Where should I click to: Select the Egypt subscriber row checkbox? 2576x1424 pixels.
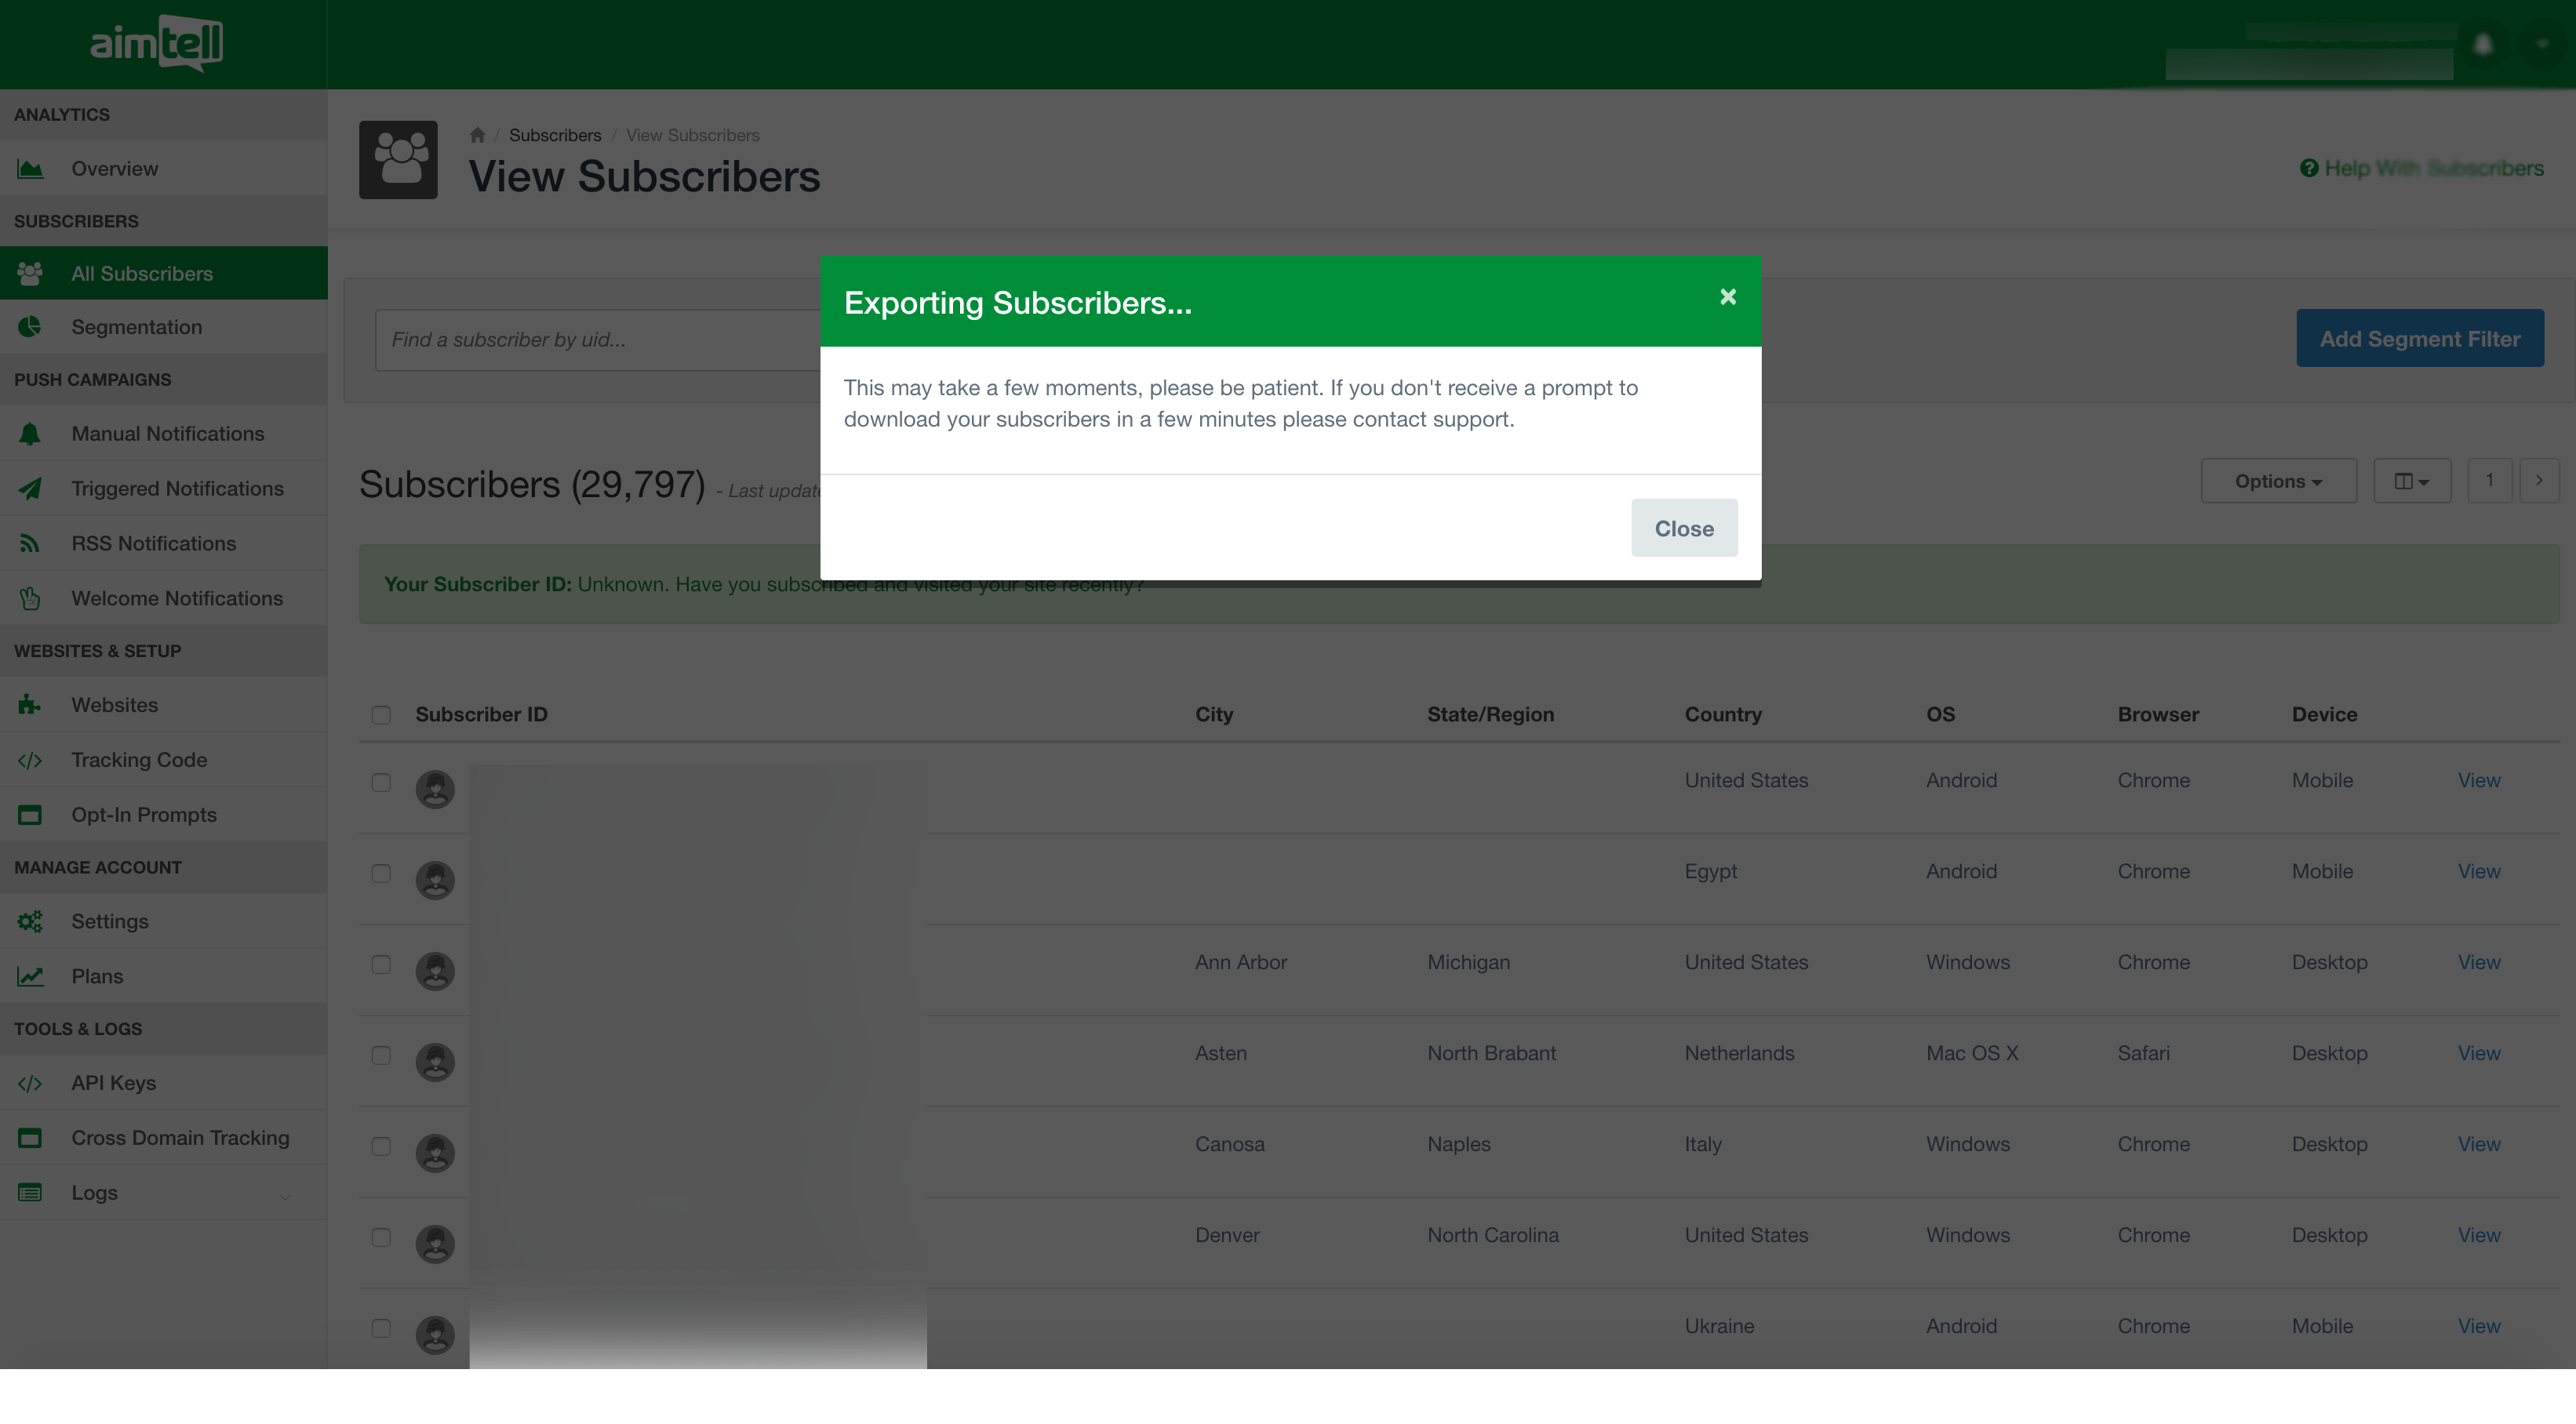tap(381, 873)
